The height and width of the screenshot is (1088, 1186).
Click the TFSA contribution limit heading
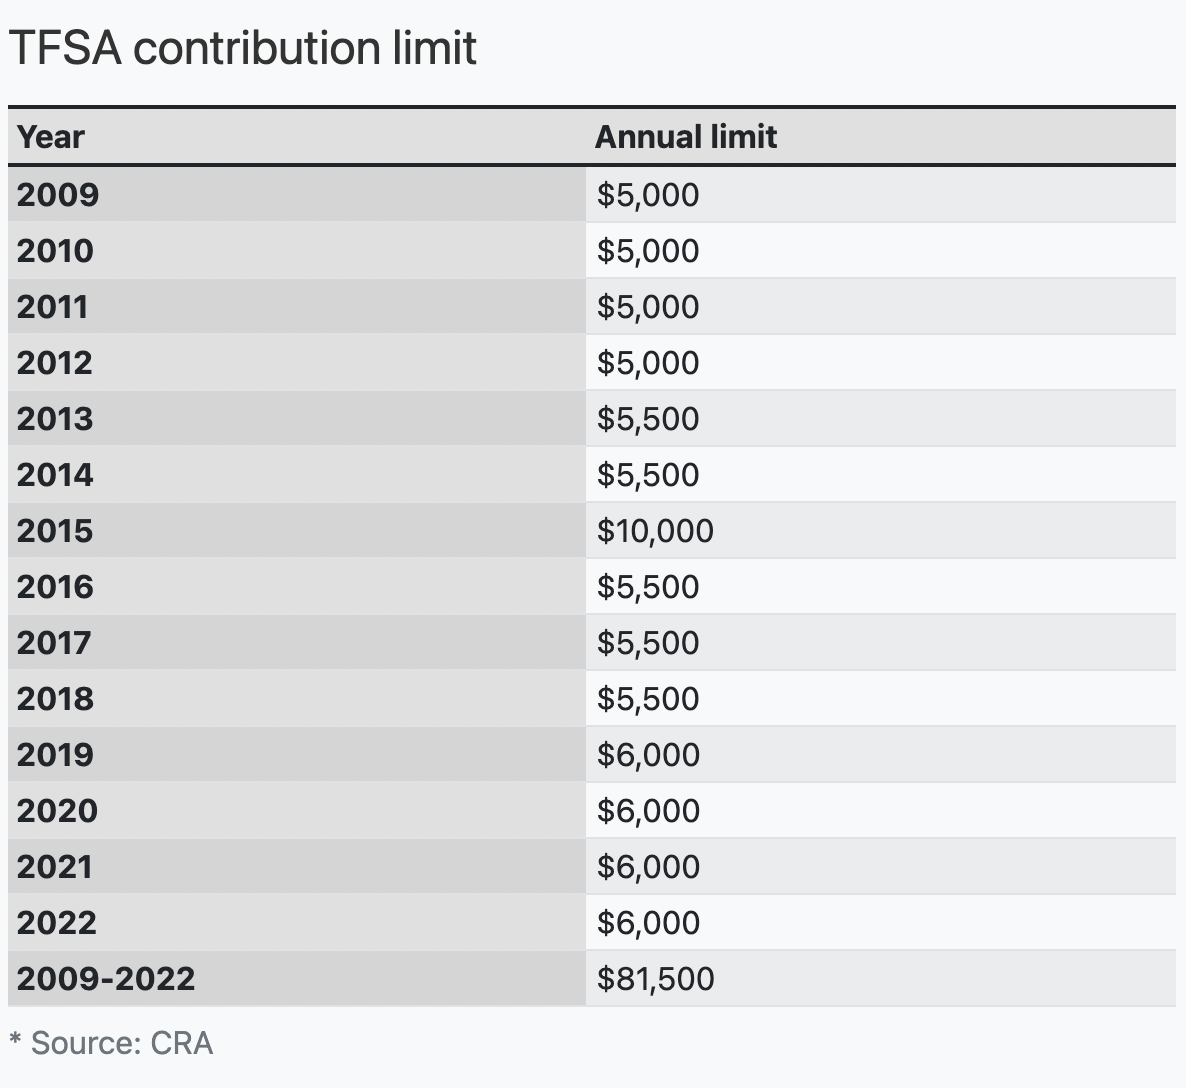coord(243,48)
